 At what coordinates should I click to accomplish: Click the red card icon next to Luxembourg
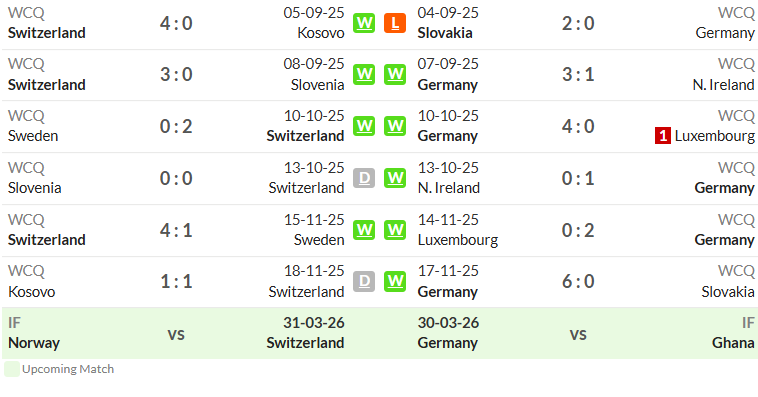(663, 136)
